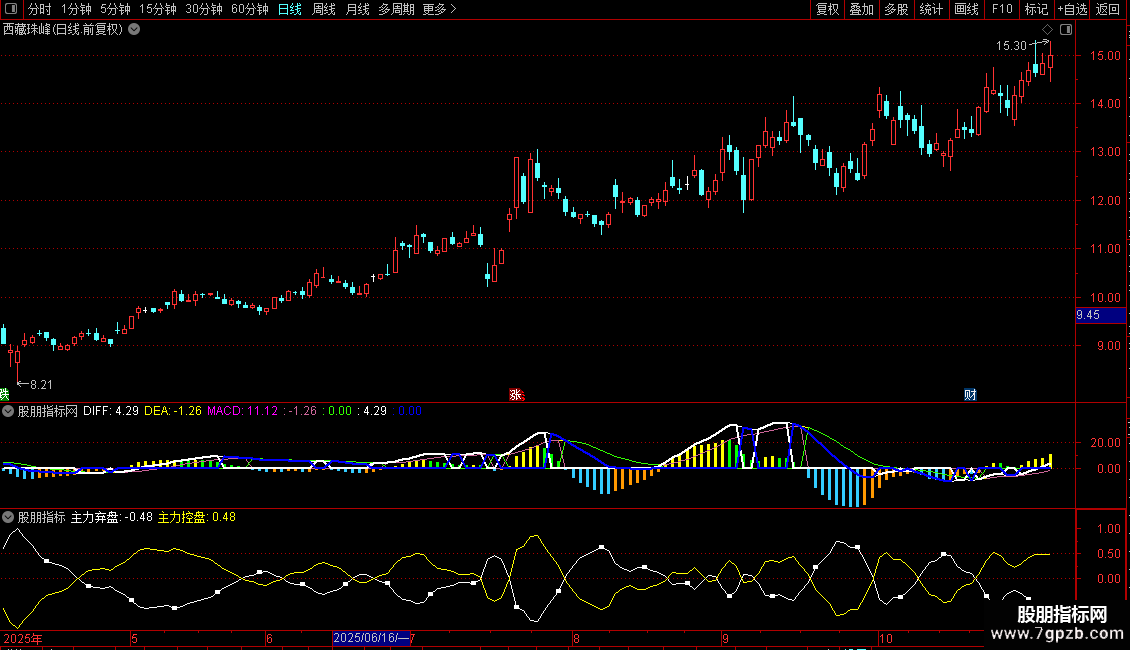The height and width of the screenshot is (650, 1130).
Task: Add stock via +自选 button
Action: [x=1072, y=9]
